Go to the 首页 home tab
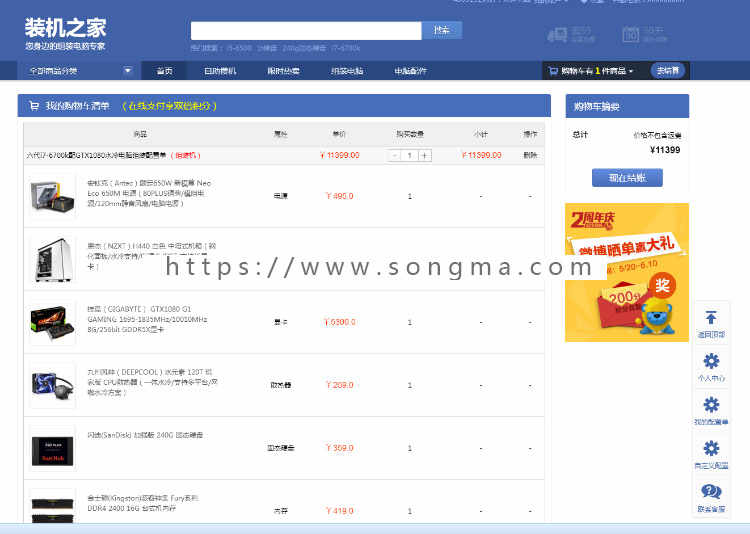 pos(165,71)
